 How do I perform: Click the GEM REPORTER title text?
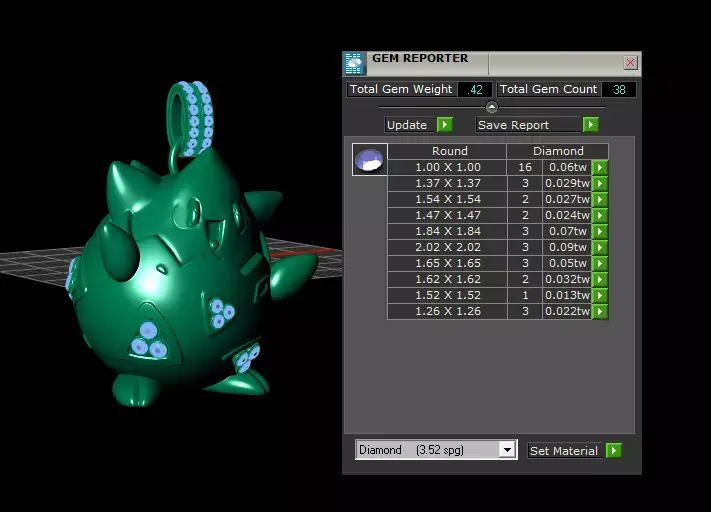coord(420,59)
